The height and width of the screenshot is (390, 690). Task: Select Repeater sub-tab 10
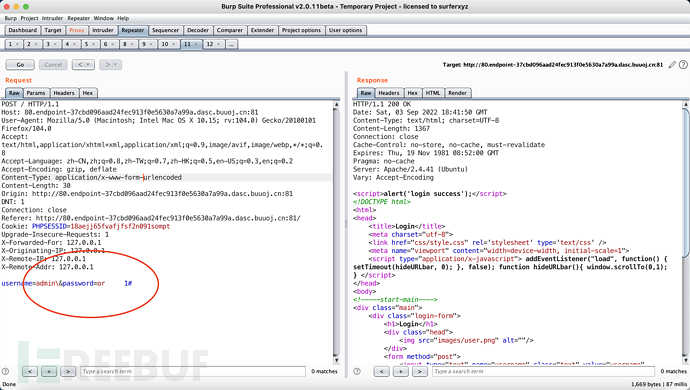tap(169, 44)
